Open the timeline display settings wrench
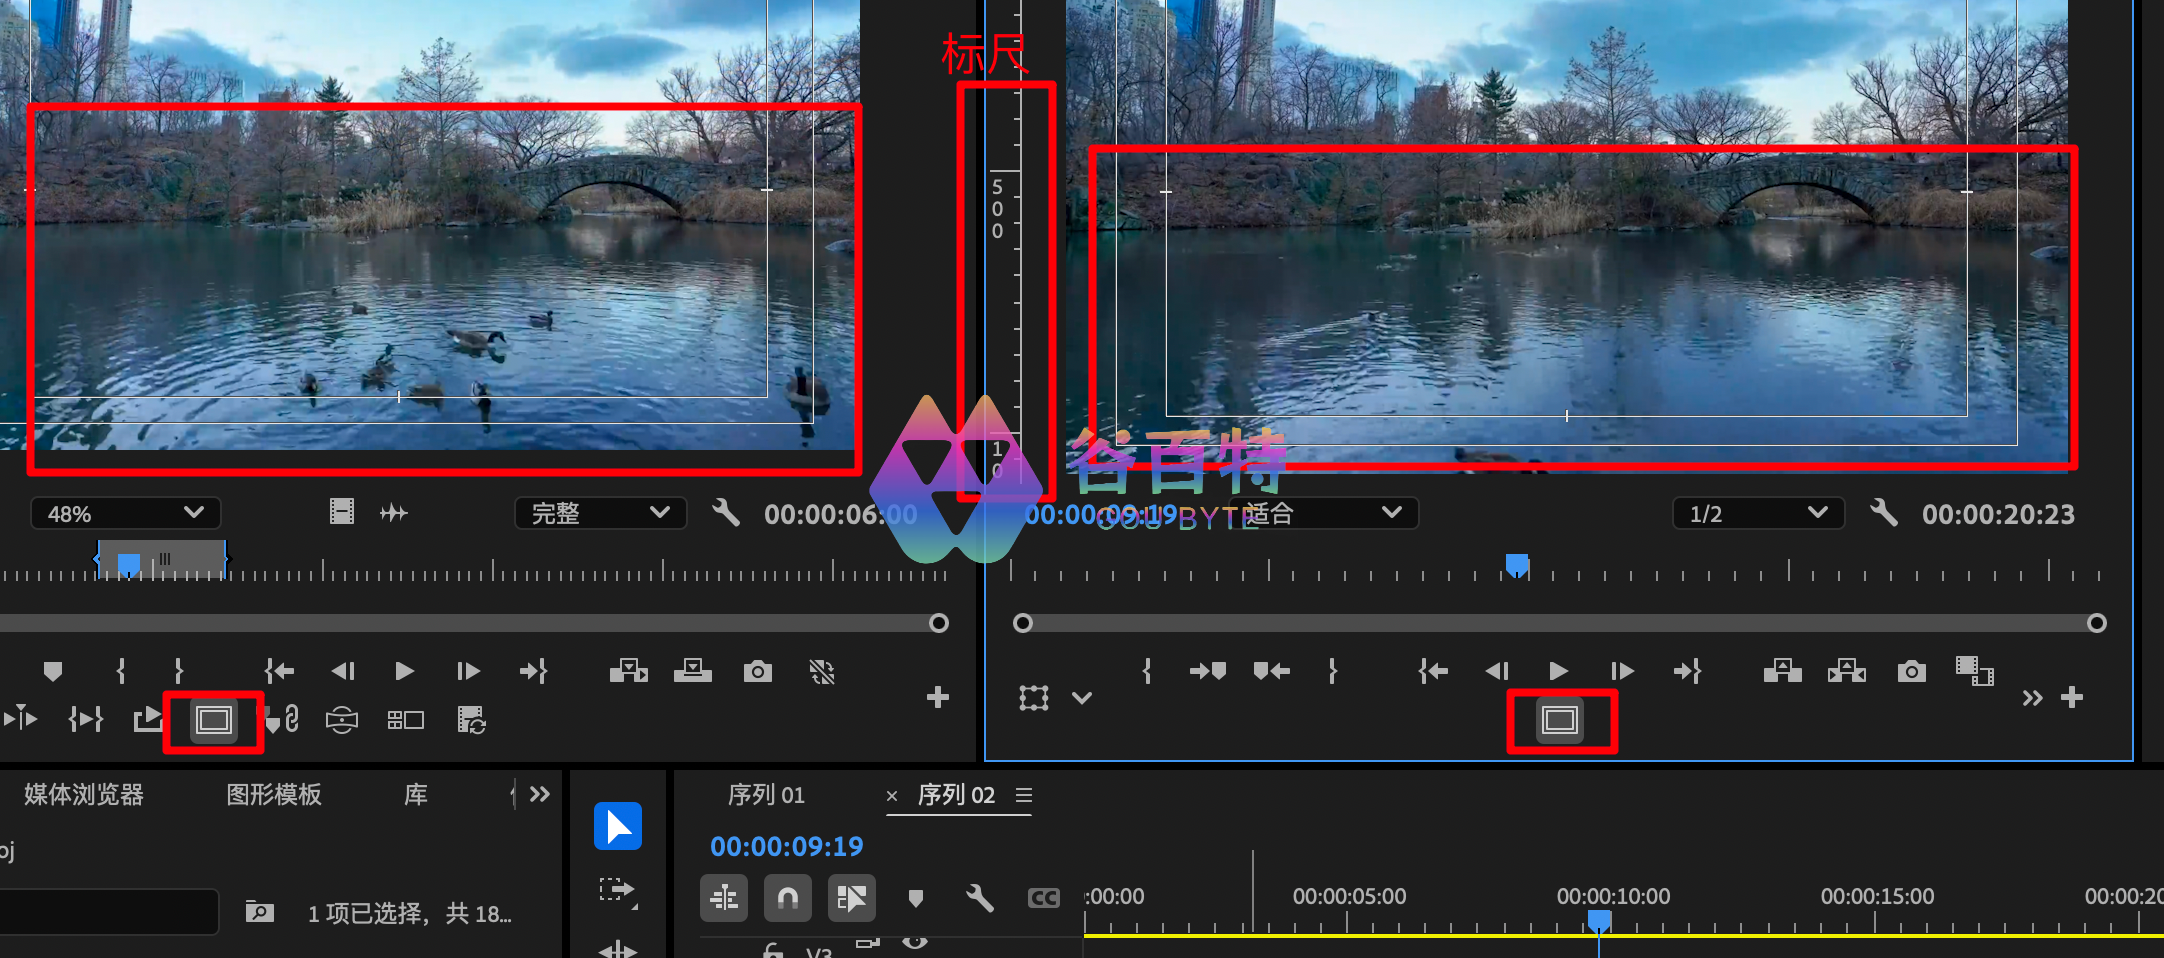 coord(979,898)
